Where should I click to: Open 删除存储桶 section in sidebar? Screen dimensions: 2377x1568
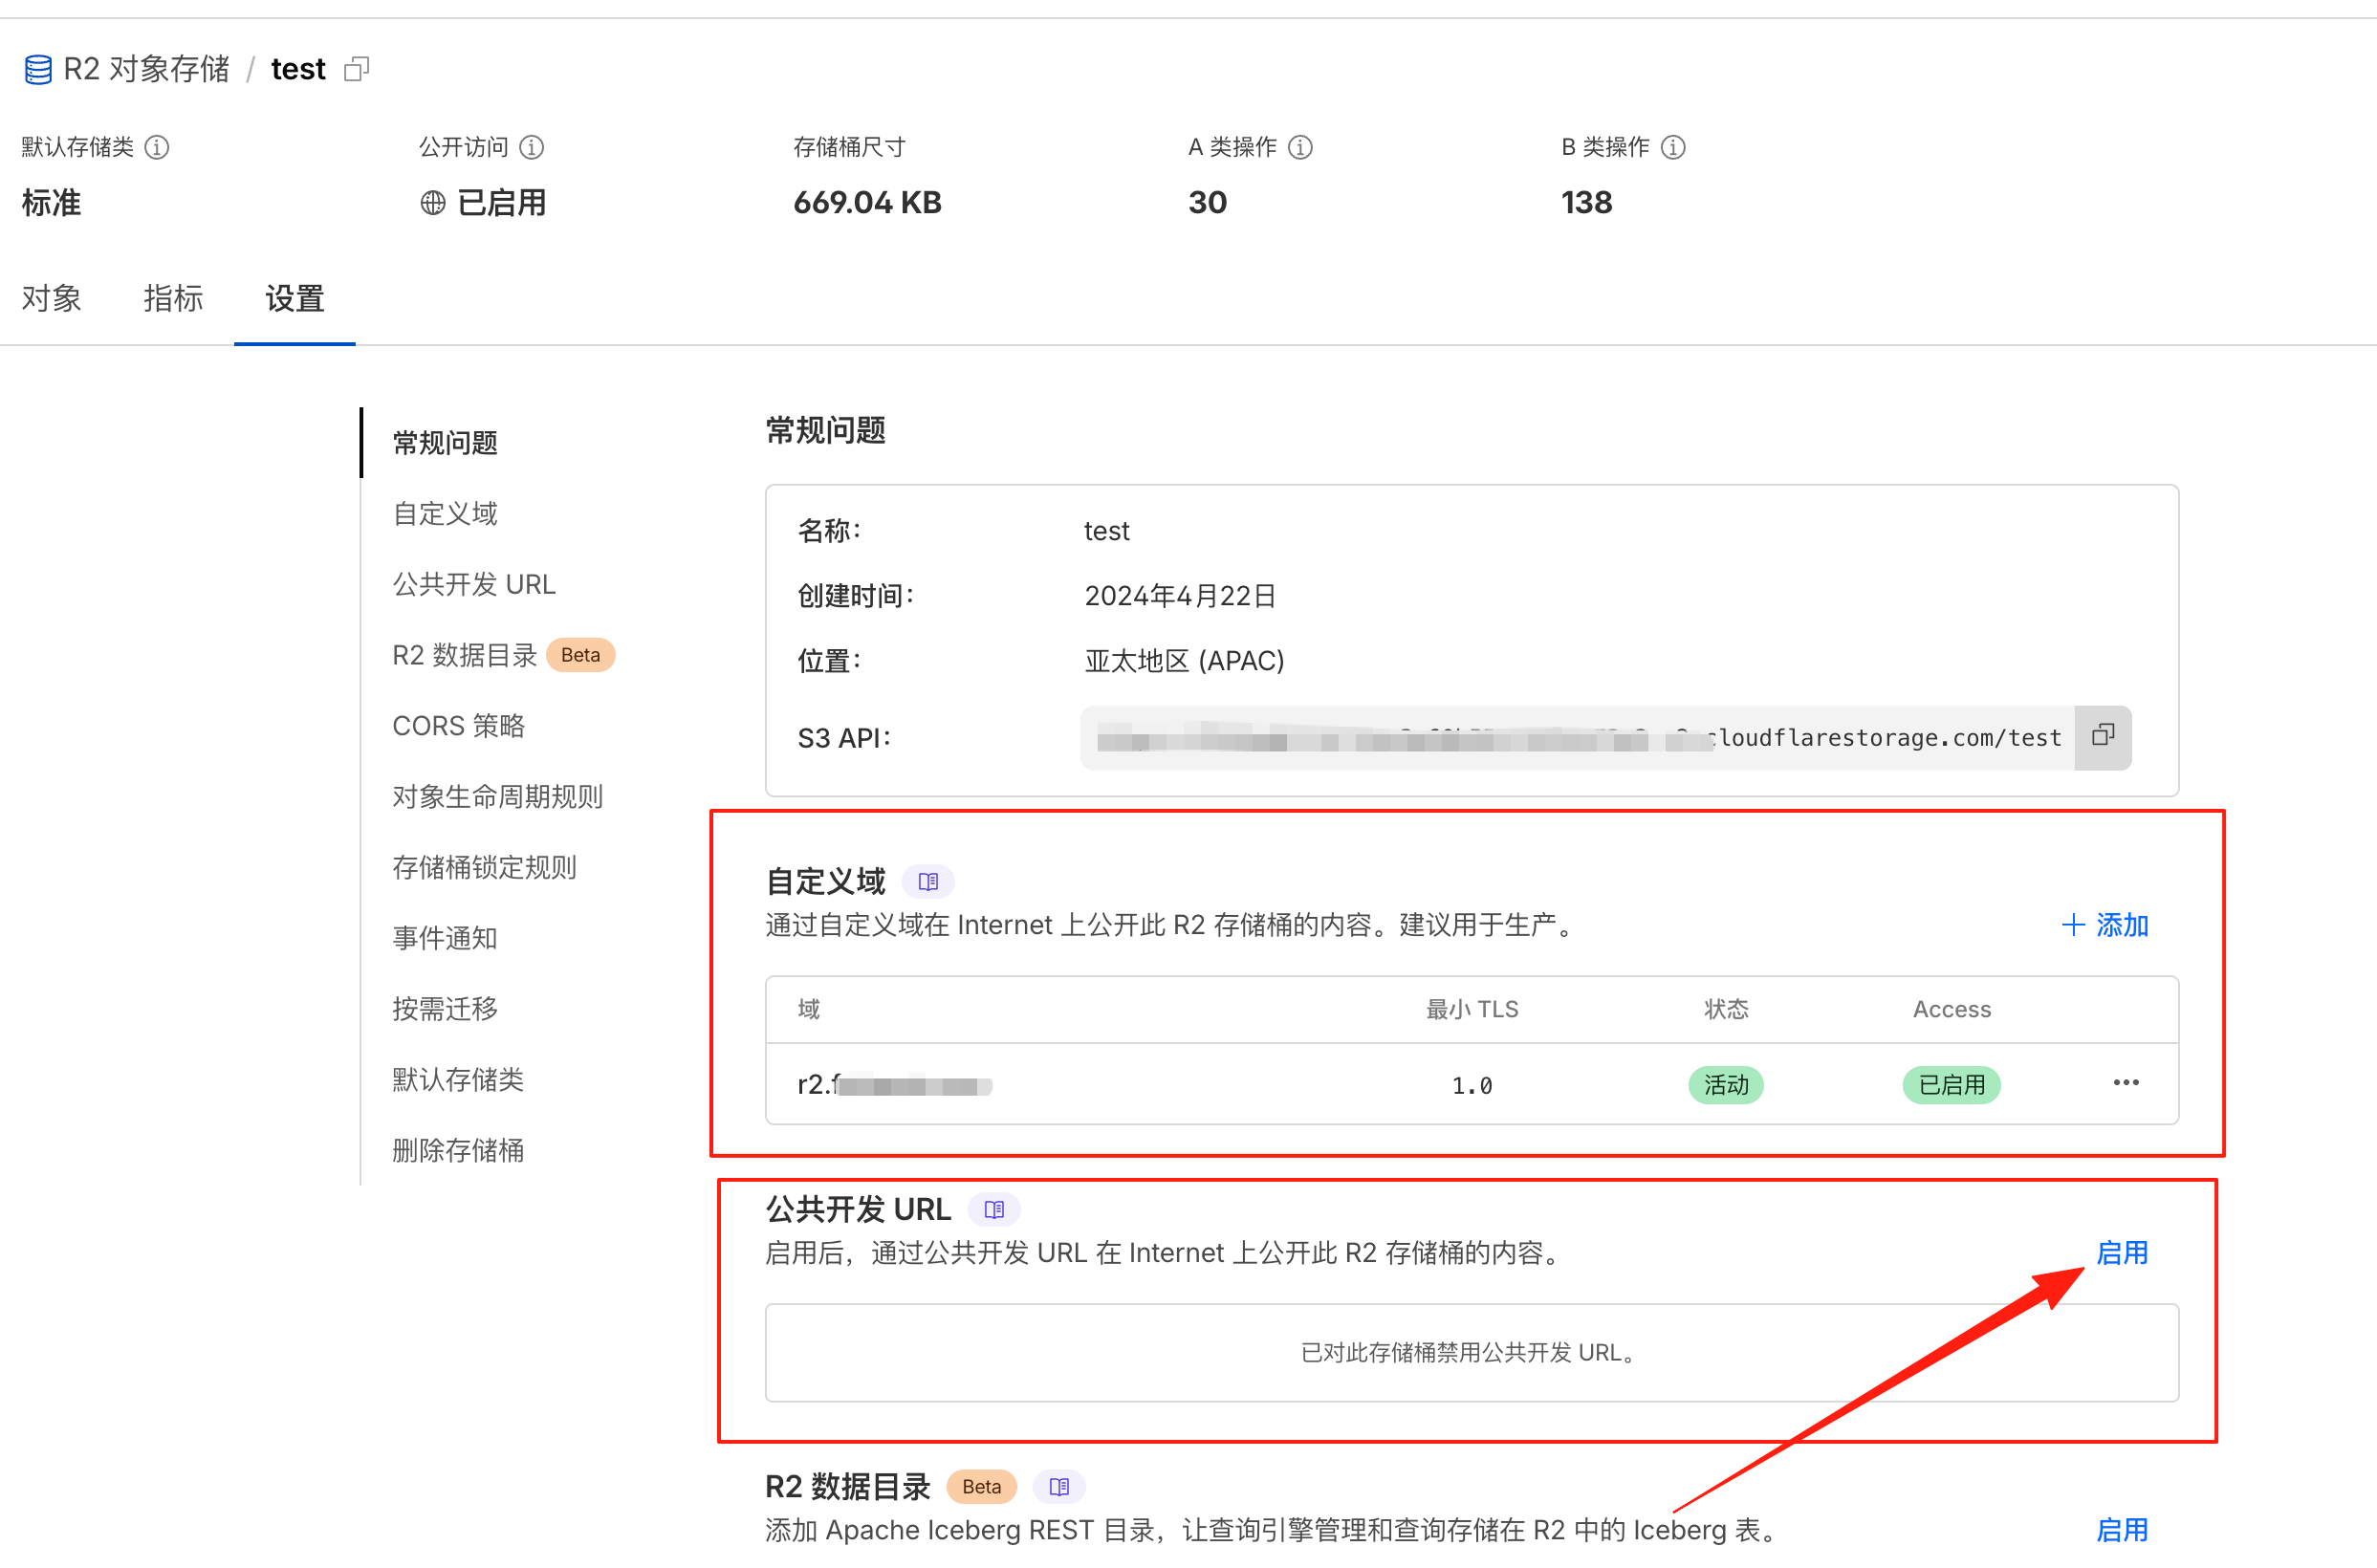pos(458,1150)
